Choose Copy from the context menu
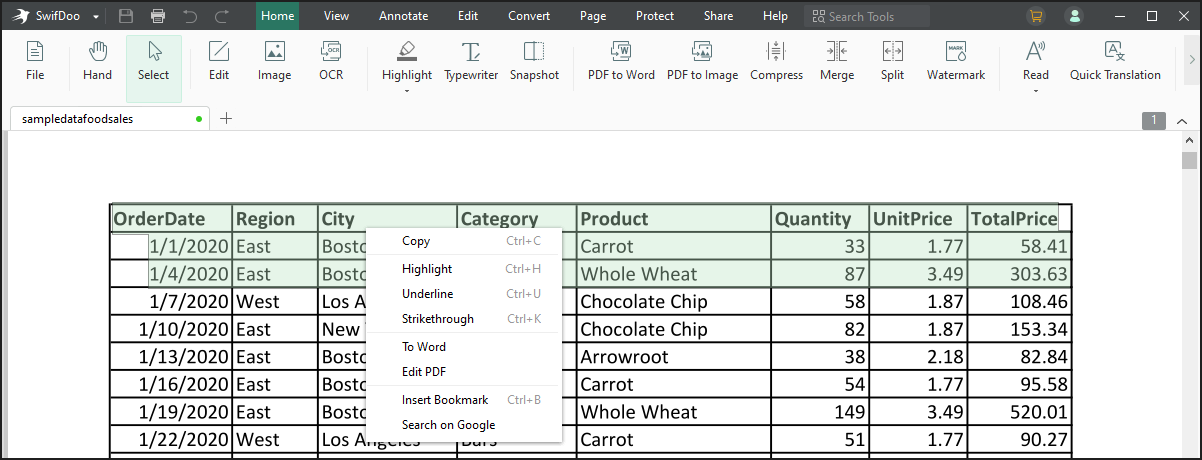This screenshot has width=1202, height=460. click(464, 241)
